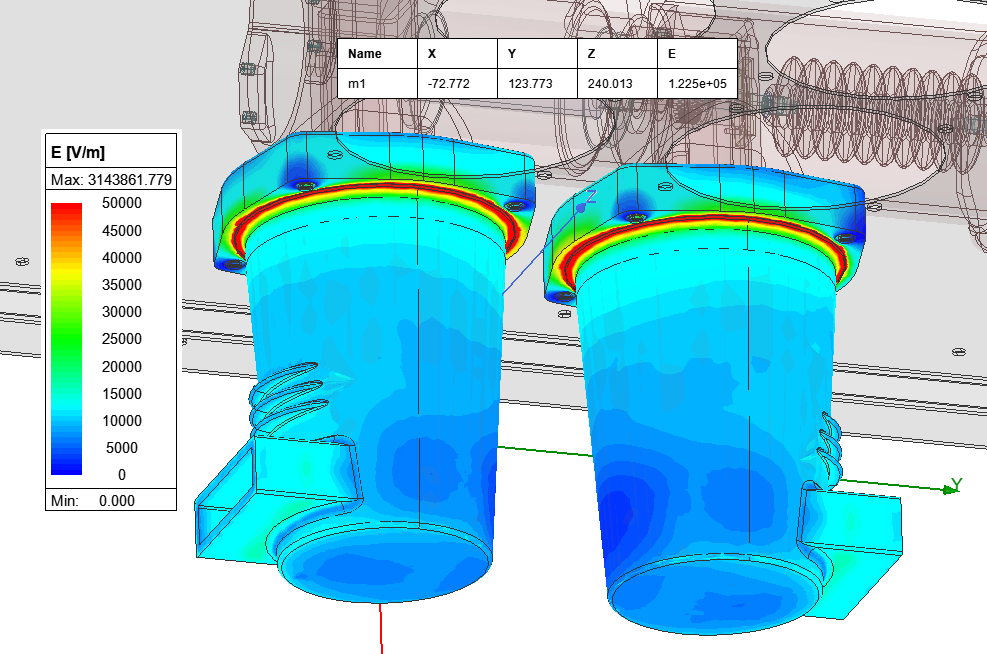Click the blue Z axis label
The width and height of the screenshot is (987, 654).
coord(591,197)
